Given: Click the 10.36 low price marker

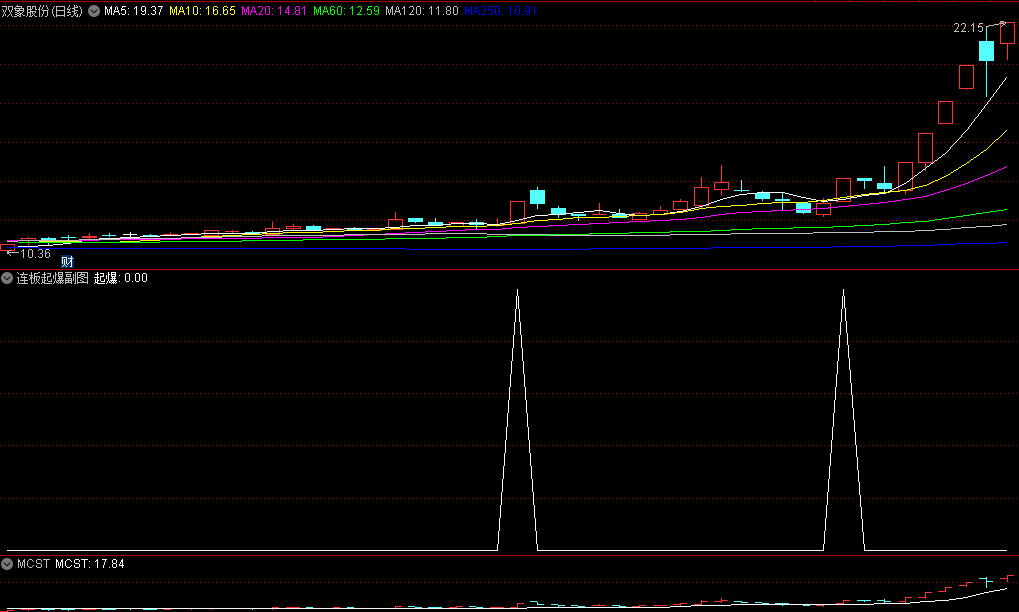Looking at the screenshot, I should point(33,253).
